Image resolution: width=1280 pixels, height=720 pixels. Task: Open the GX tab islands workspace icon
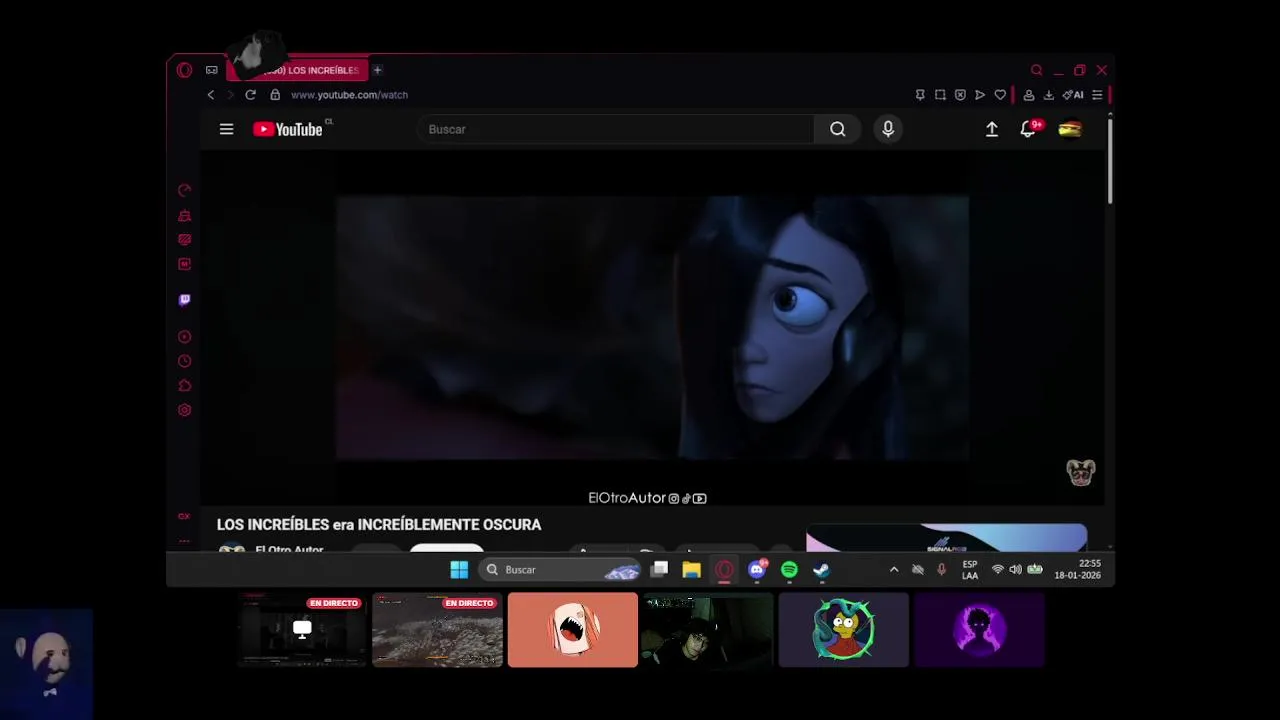click(211, 70)
